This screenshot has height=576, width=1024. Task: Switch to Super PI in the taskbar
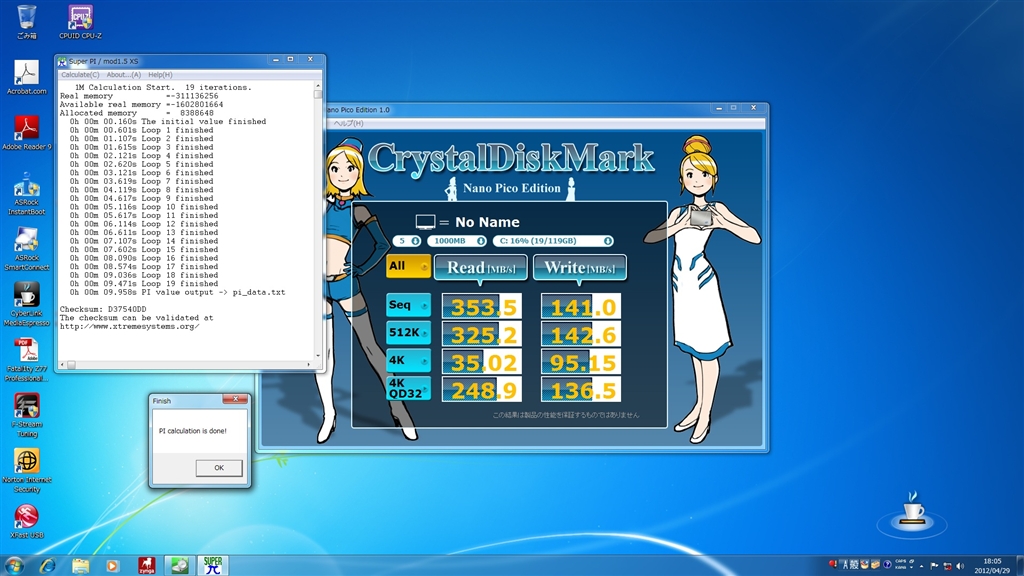tap(213, 565)
